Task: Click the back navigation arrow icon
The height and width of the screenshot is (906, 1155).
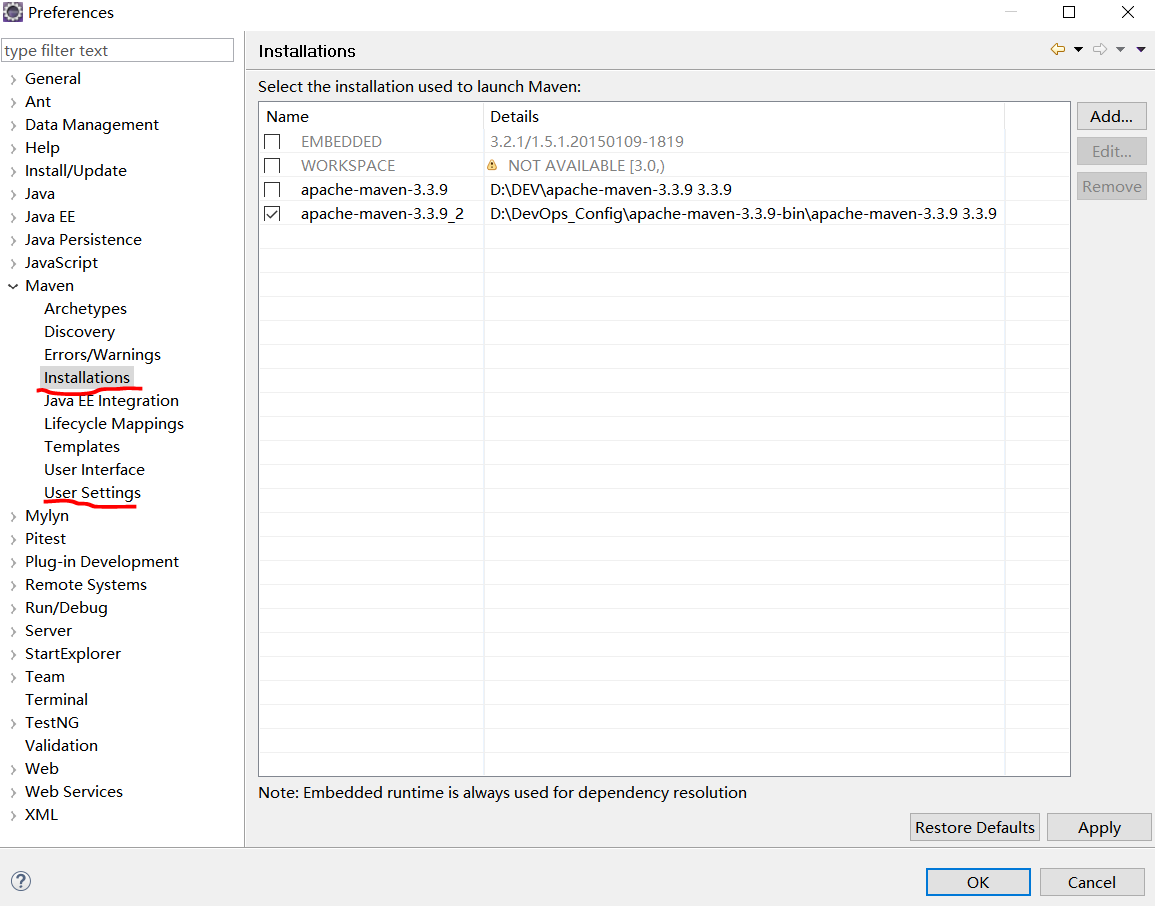Action: click(x=1057, y=50)
